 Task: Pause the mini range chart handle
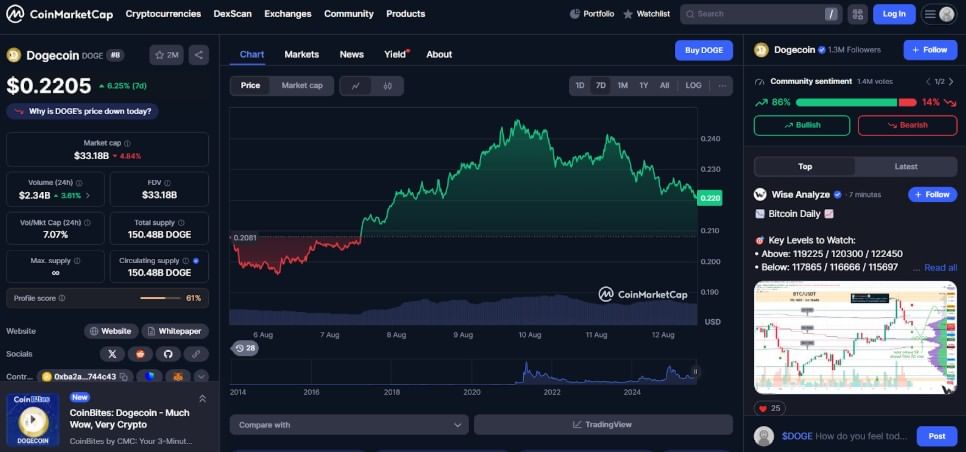(x=696, y=371)
